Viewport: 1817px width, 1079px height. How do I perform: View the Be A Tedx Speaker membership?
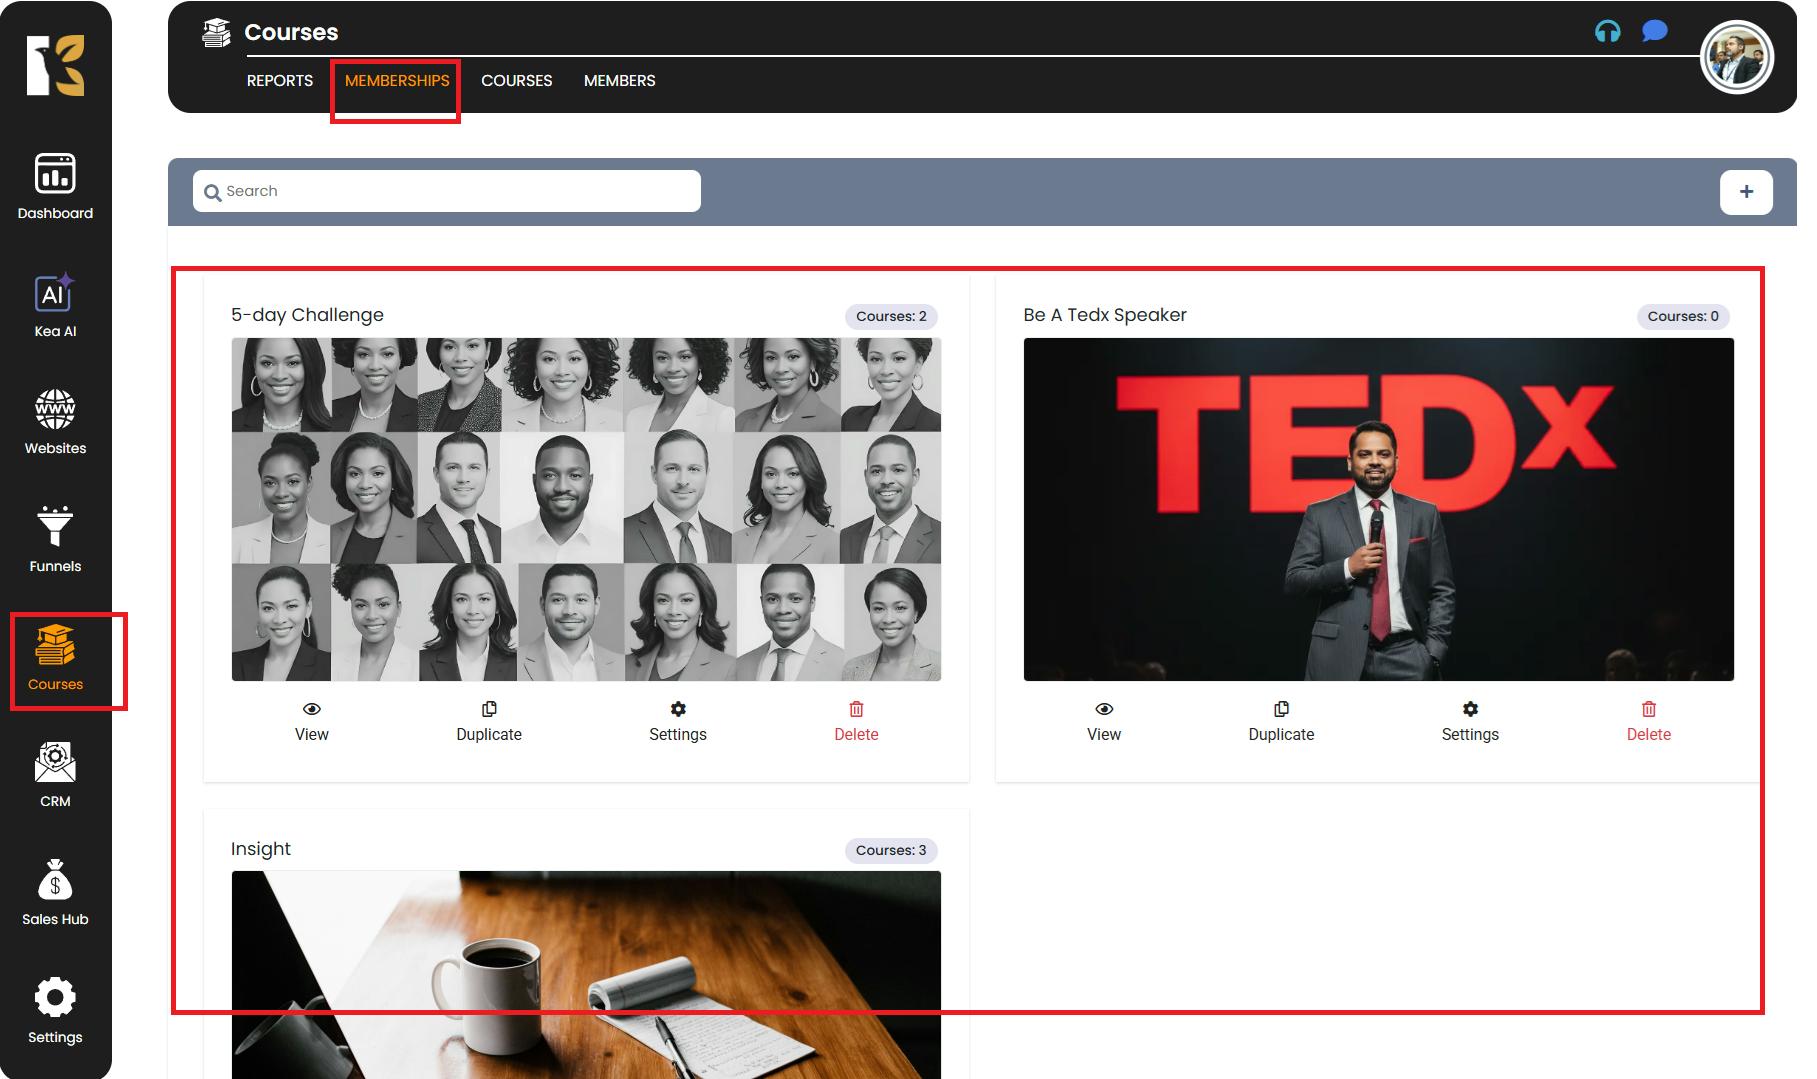pos(1104,721)
